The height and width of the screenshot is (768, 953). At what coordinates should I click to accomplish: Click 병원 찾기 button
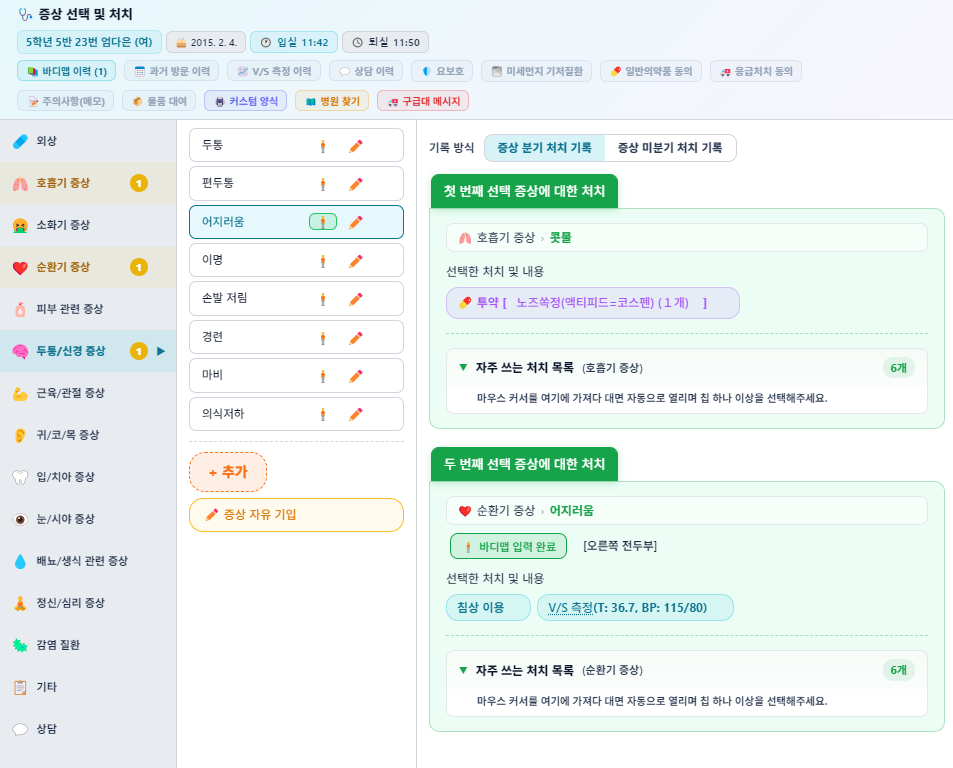pos(332,101)
